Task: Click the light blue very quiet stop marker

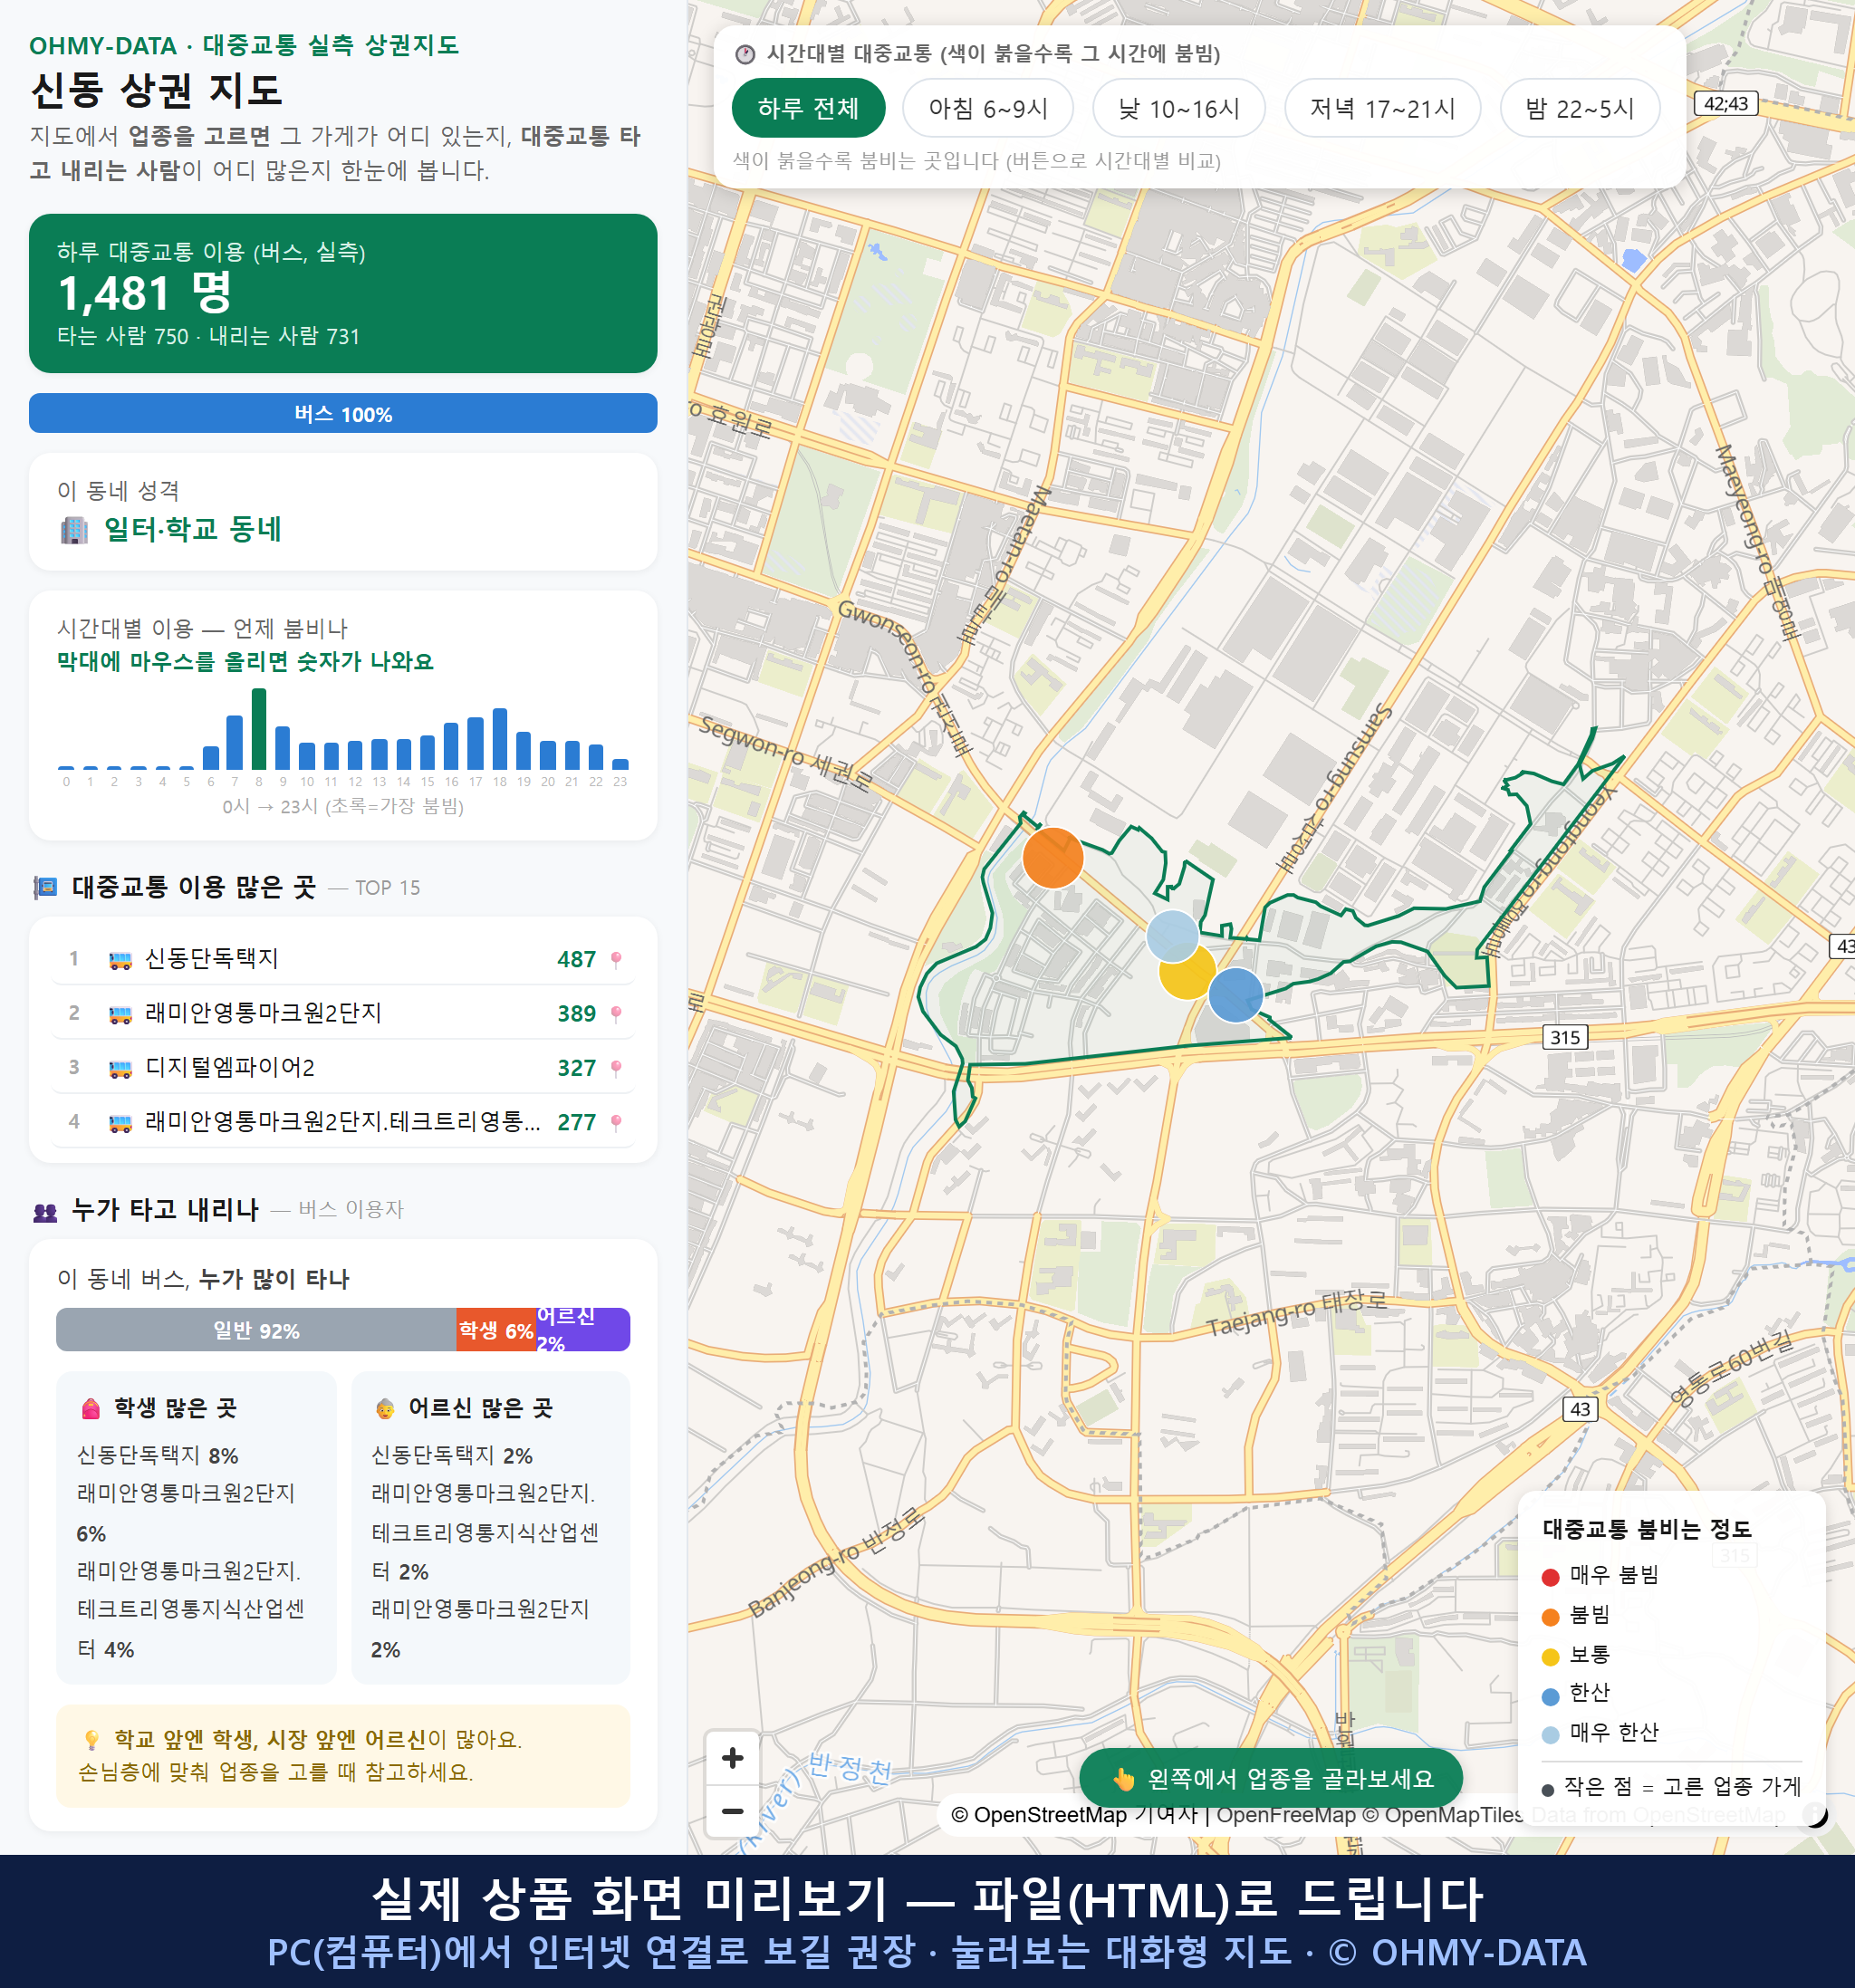Action: click(1172, 935)
